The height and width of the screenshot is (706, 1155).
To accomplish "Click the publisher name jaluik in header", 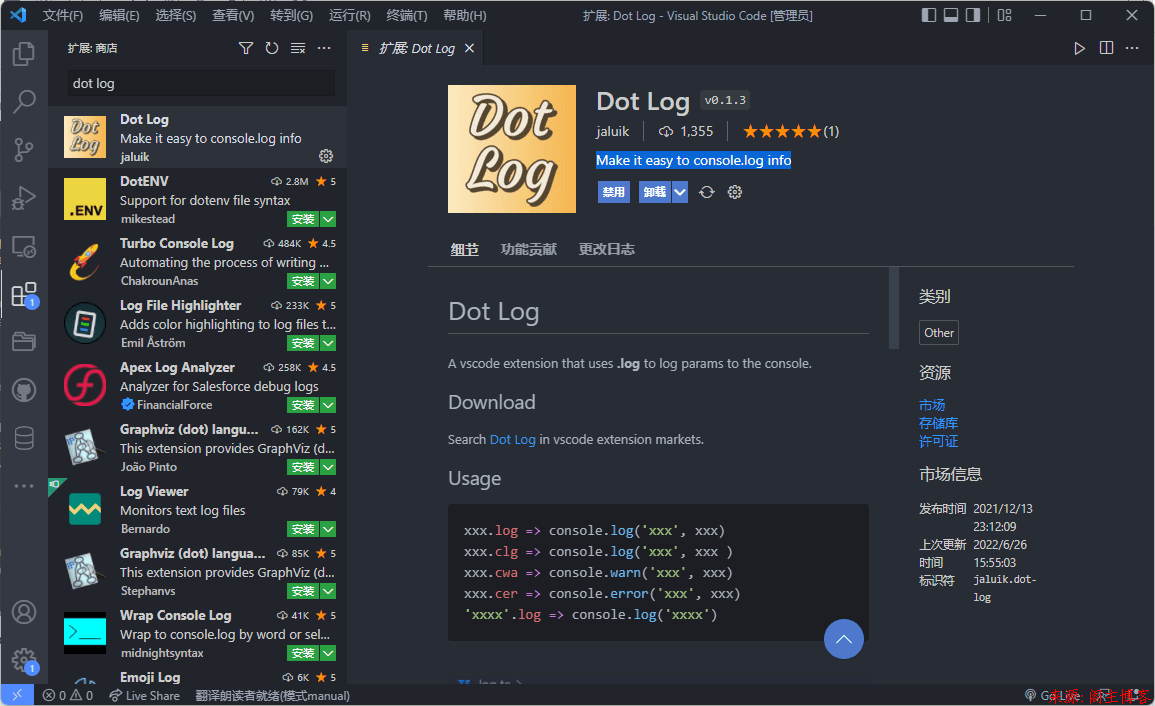I will pyautogui.click(x=613, y=131).
